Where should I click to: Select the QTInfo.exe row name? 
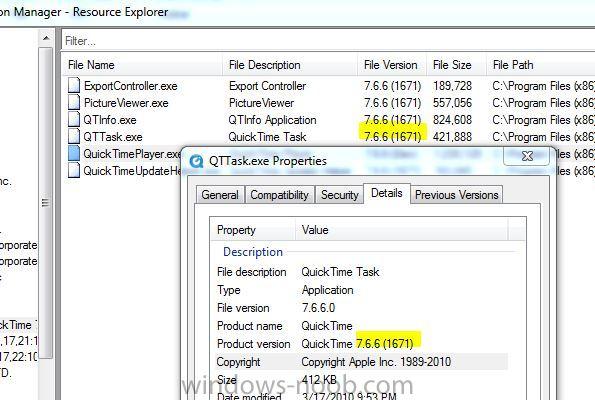click(x=110, y=120)
